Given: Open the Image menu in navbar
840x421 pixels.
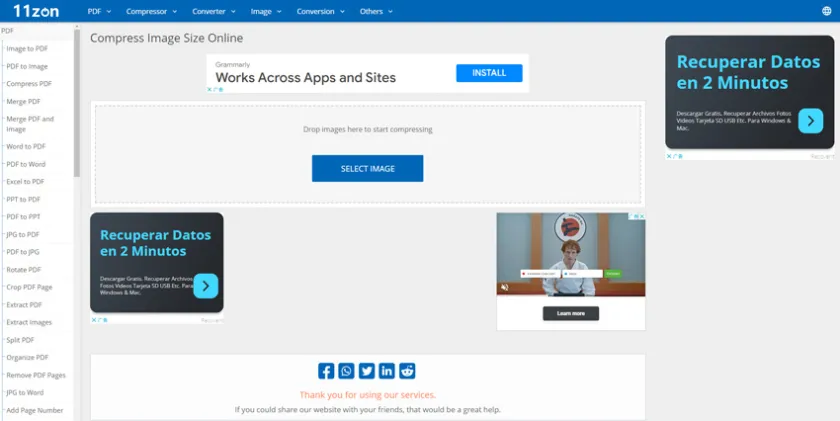Looking at the screenshot, I should point(265,12).
